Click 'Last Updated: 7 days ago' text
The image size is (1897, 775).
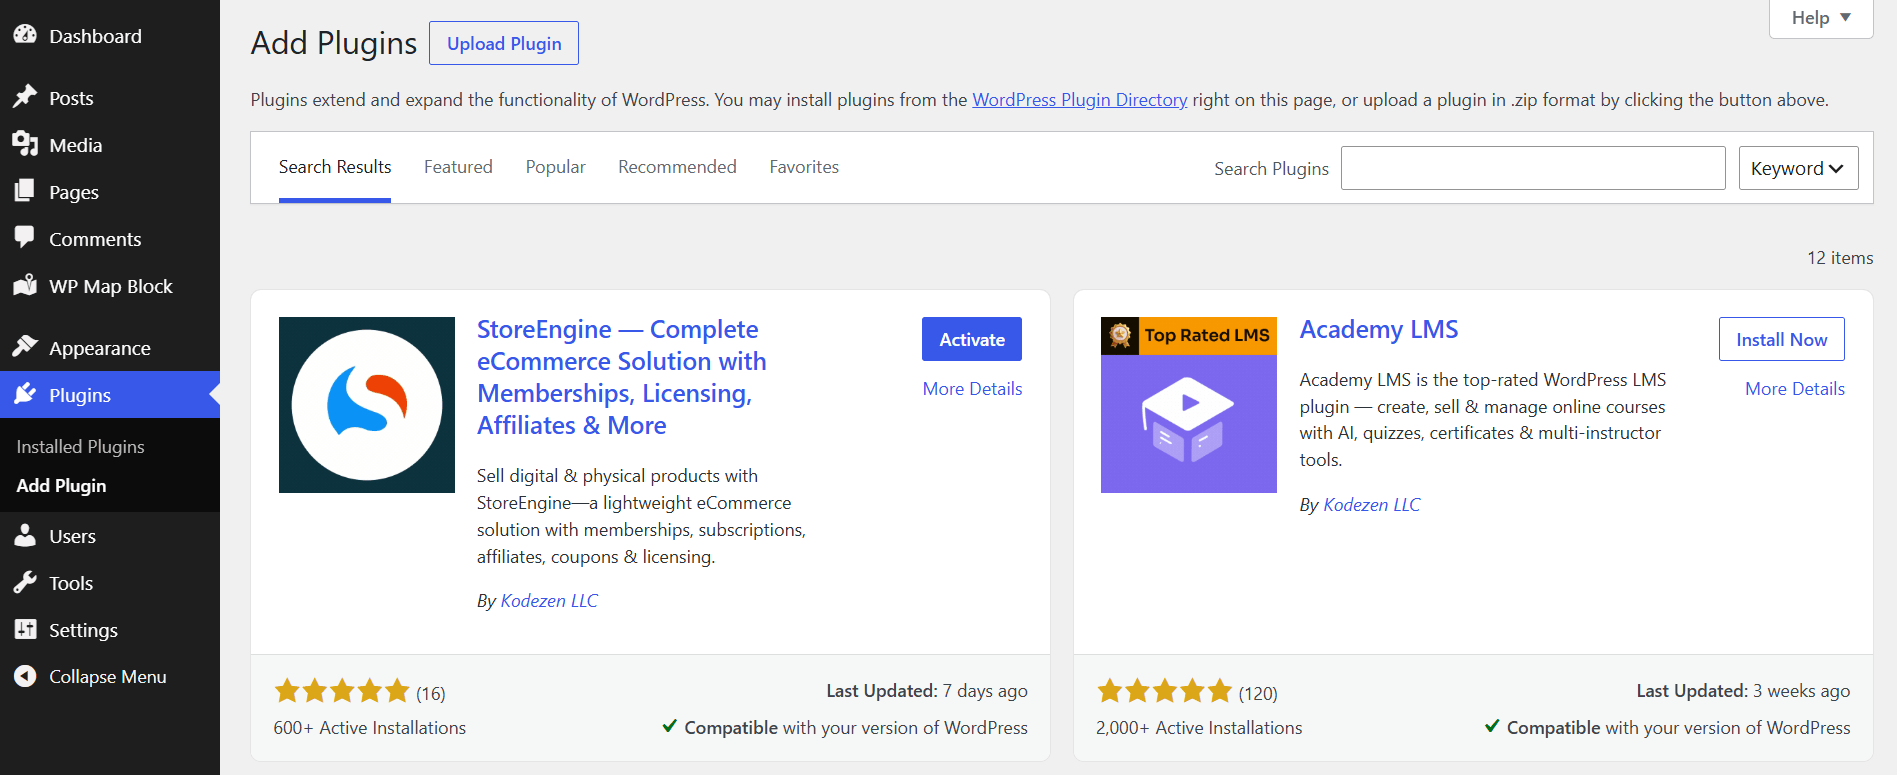927,691
